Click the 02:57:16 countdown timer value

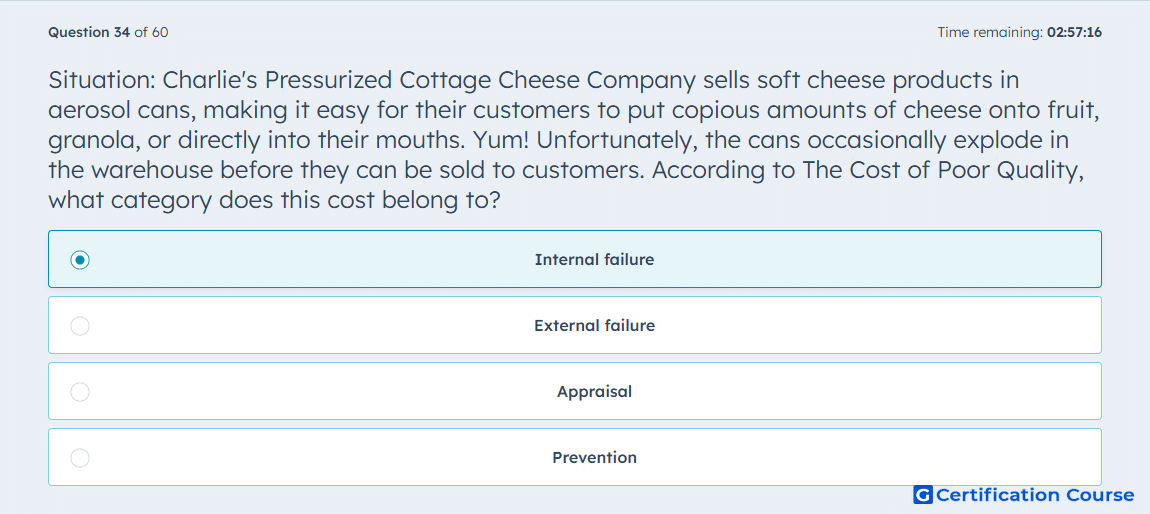[x=1074, y=32]
